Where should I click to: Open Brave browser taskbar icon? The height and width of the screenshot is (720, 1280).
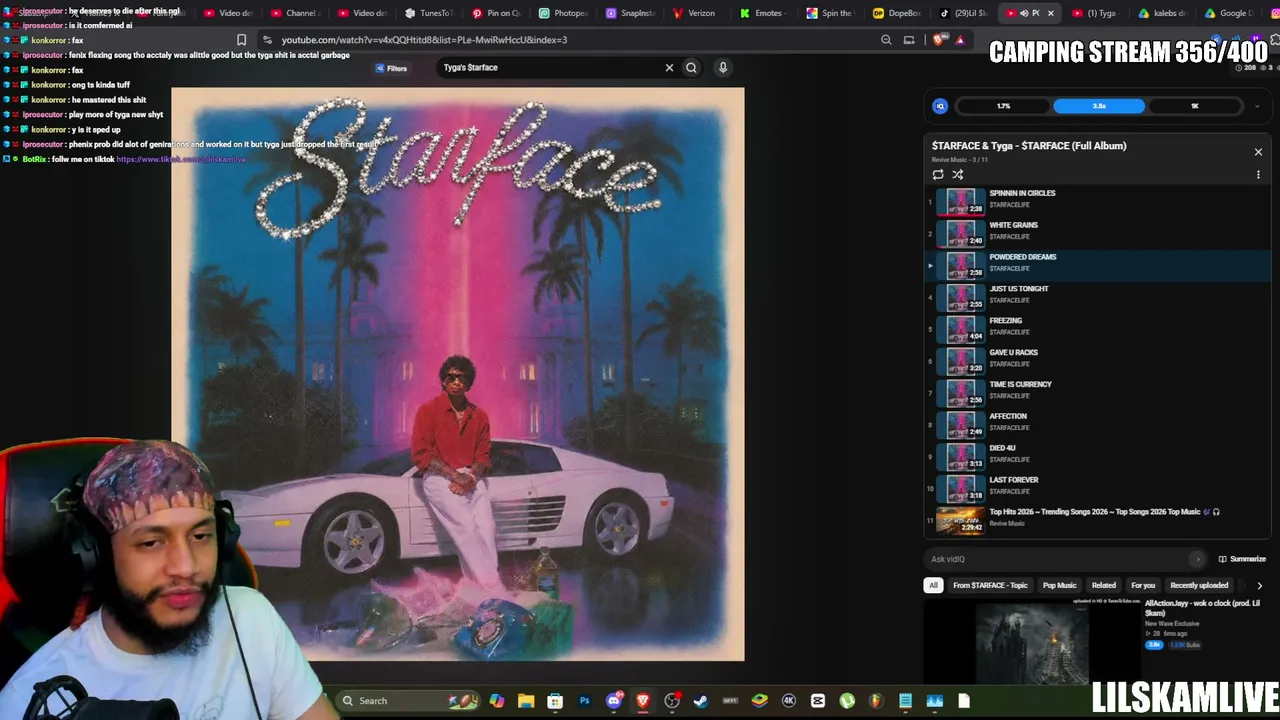(643, 701)
